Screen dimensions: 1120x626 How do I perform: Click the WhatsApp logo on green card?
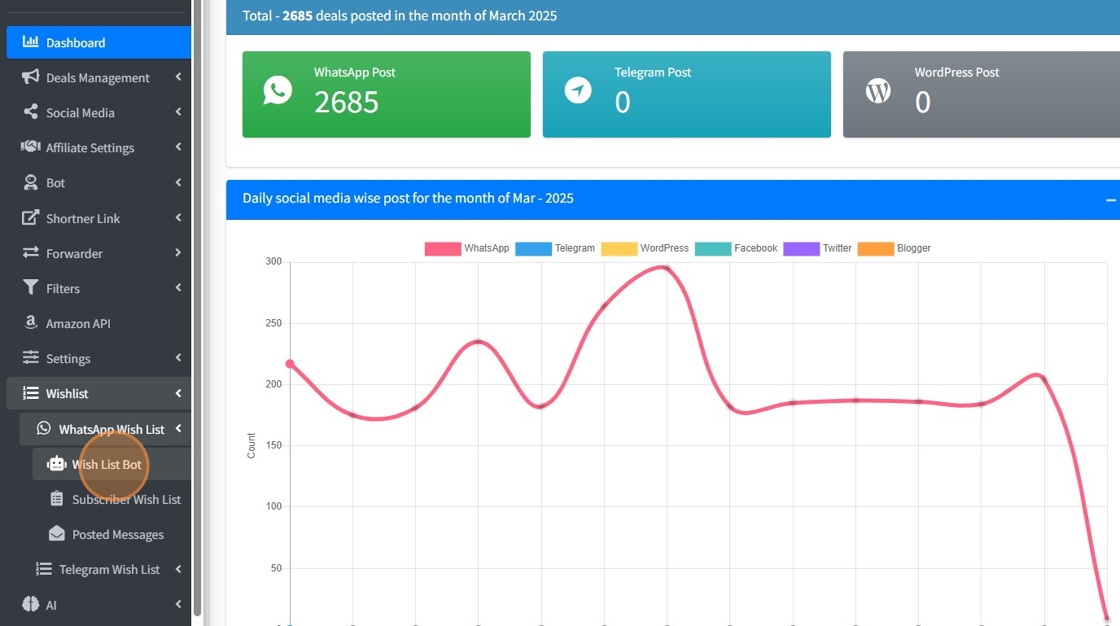pyautogui.click(x=277, y=91)
